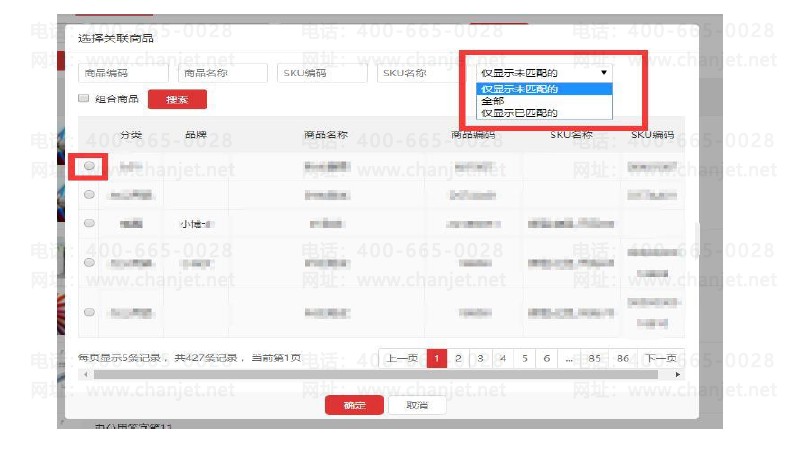Click the 品牌 column header
805x456 pixels.
tap(196, 135)
